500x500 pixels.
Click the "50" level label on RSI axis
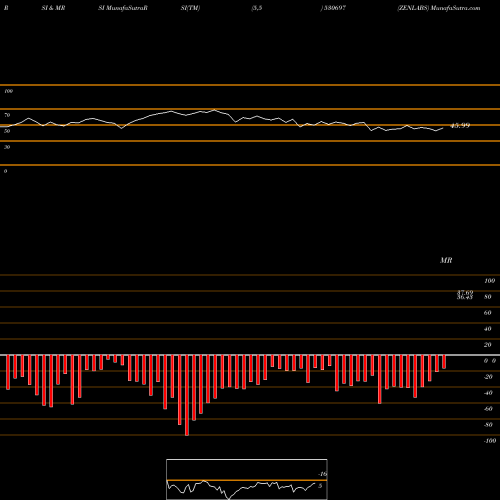[7, 131]
